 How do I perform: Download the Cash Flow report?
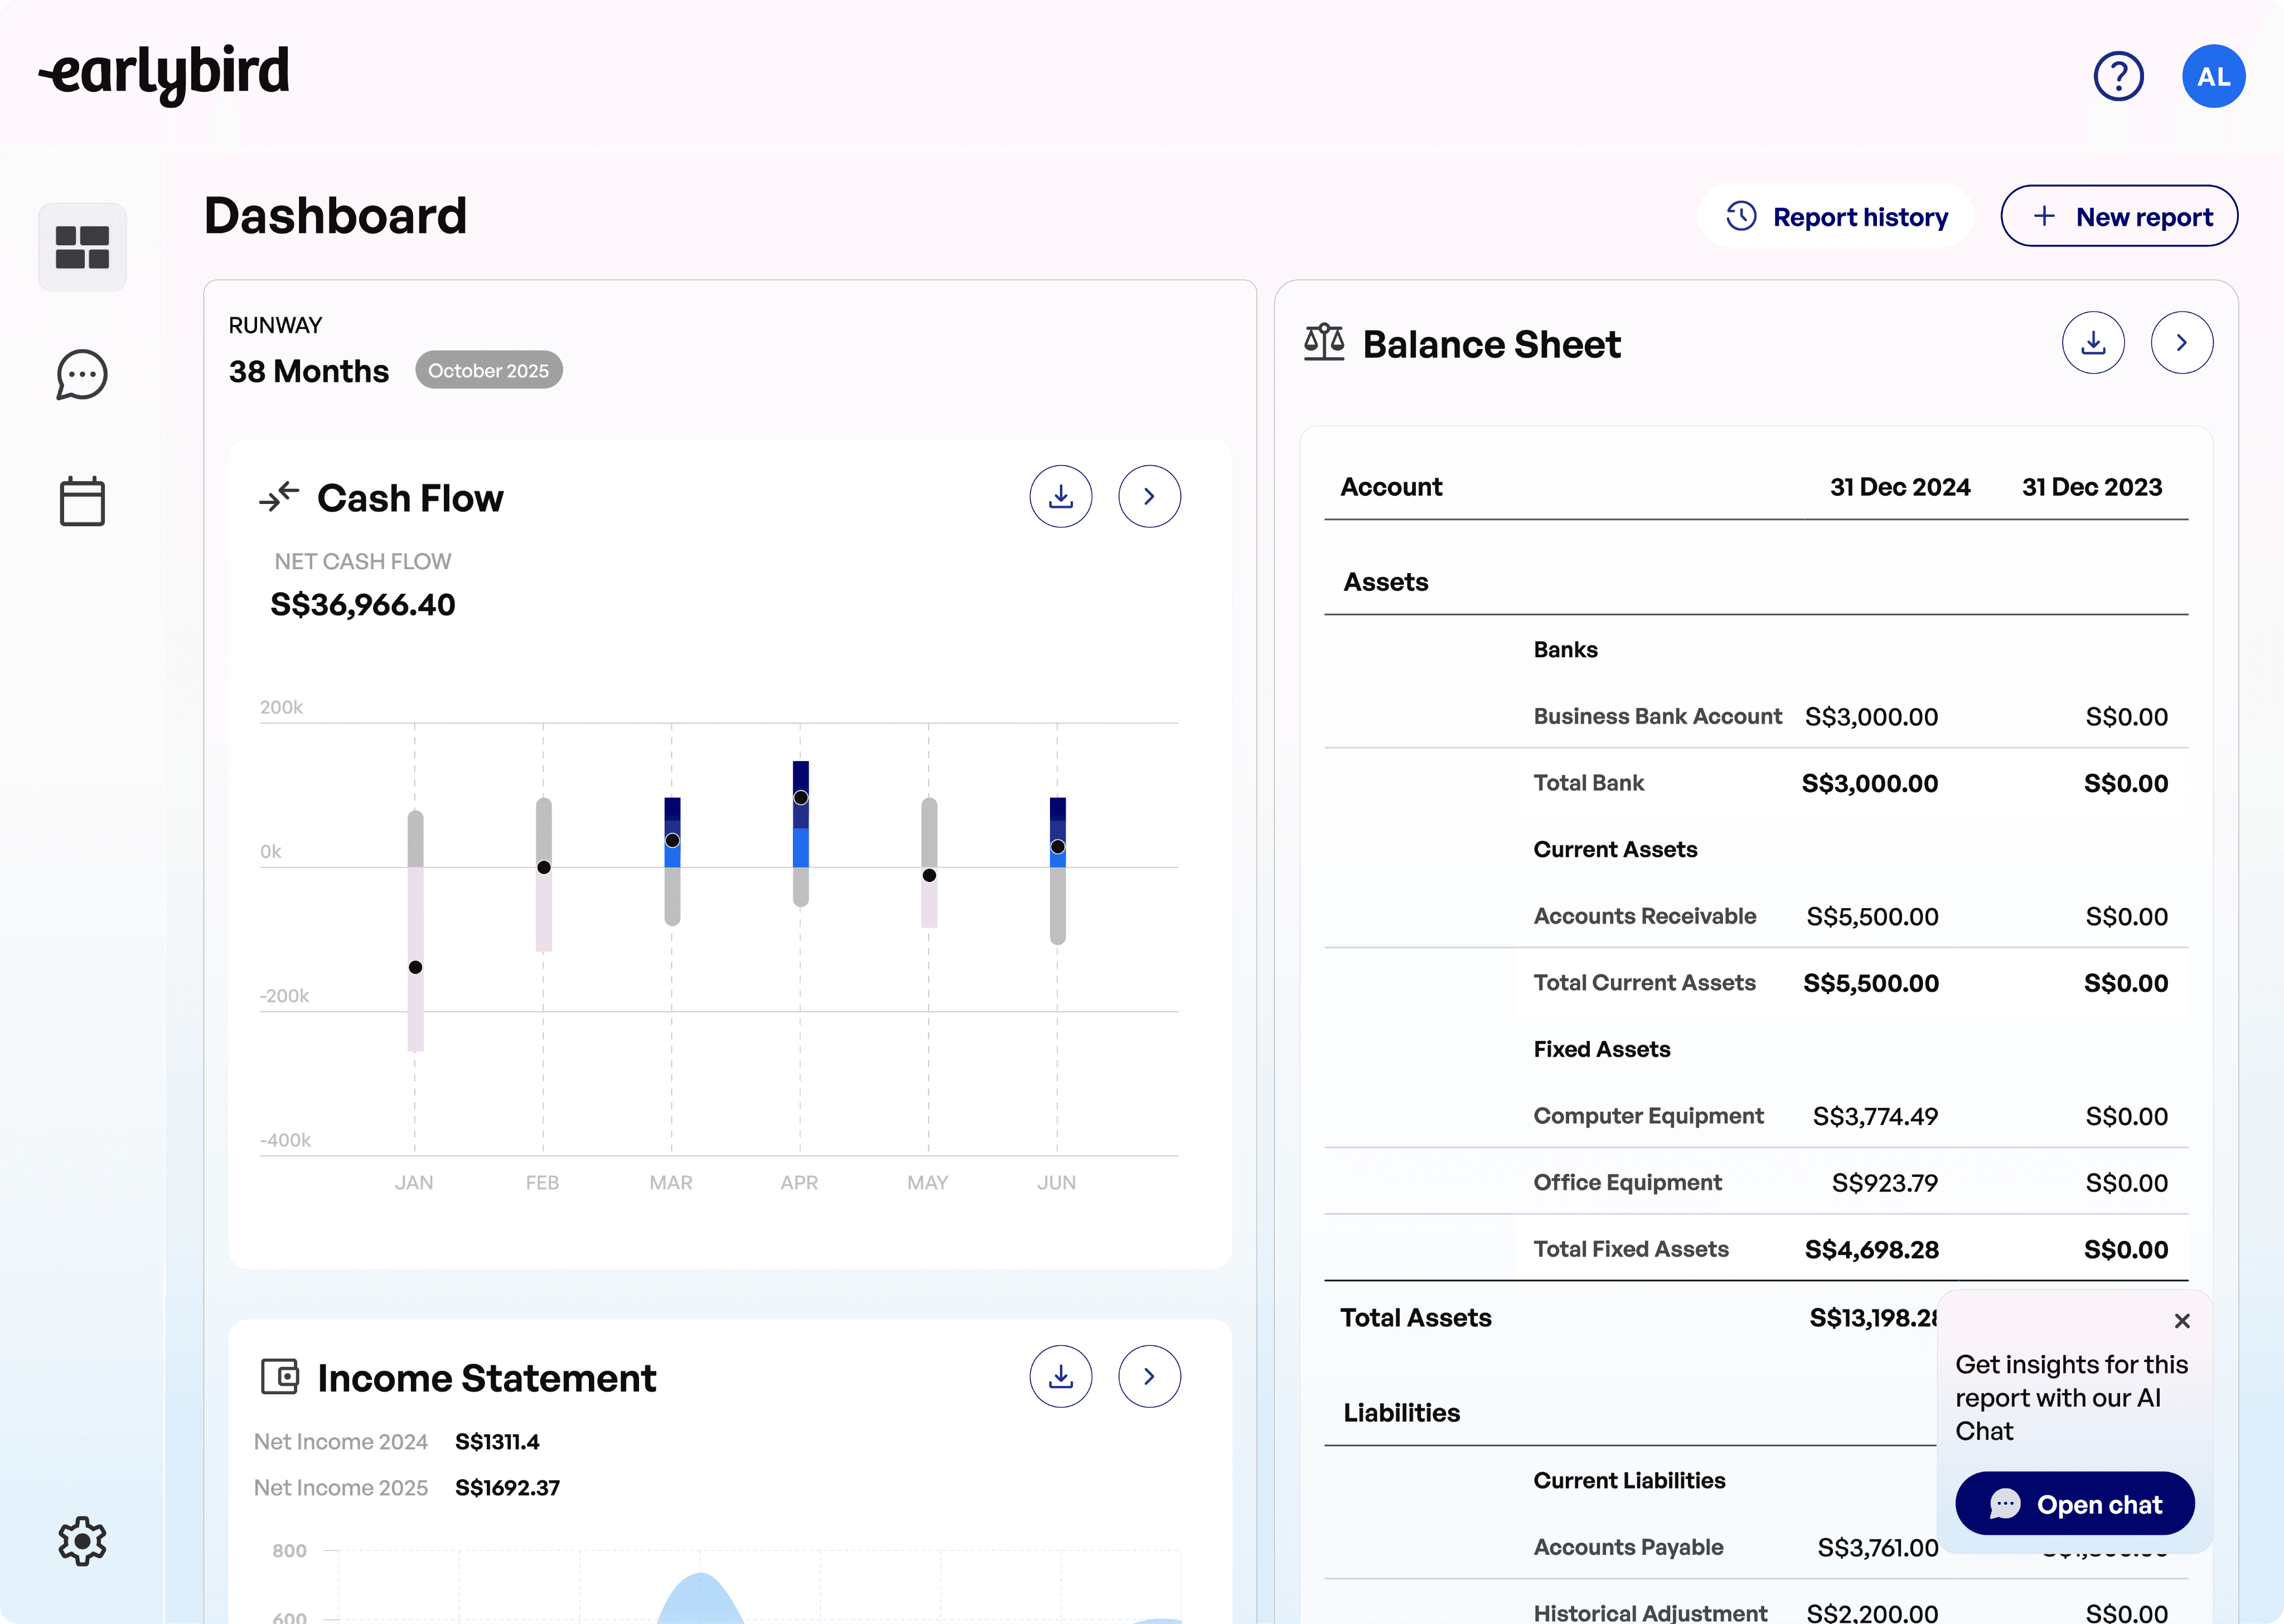[1060, 496]
